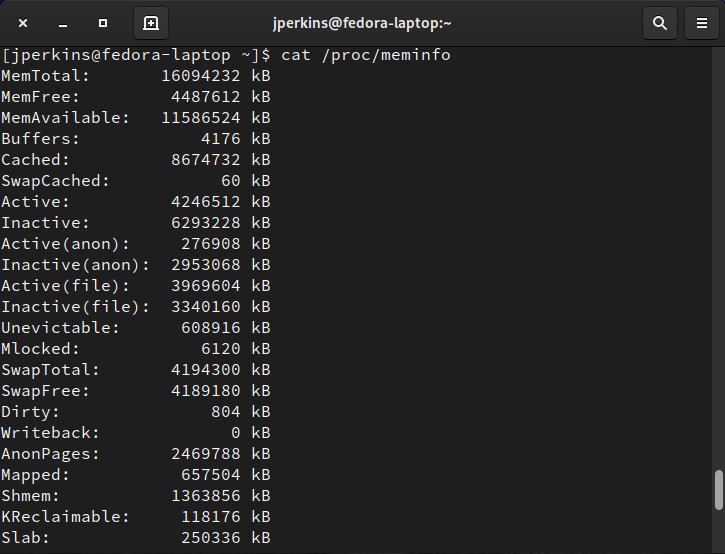Open the terminal search
Image resolution: width=725 pixels, height=554 pixels.
pos(659,22)
